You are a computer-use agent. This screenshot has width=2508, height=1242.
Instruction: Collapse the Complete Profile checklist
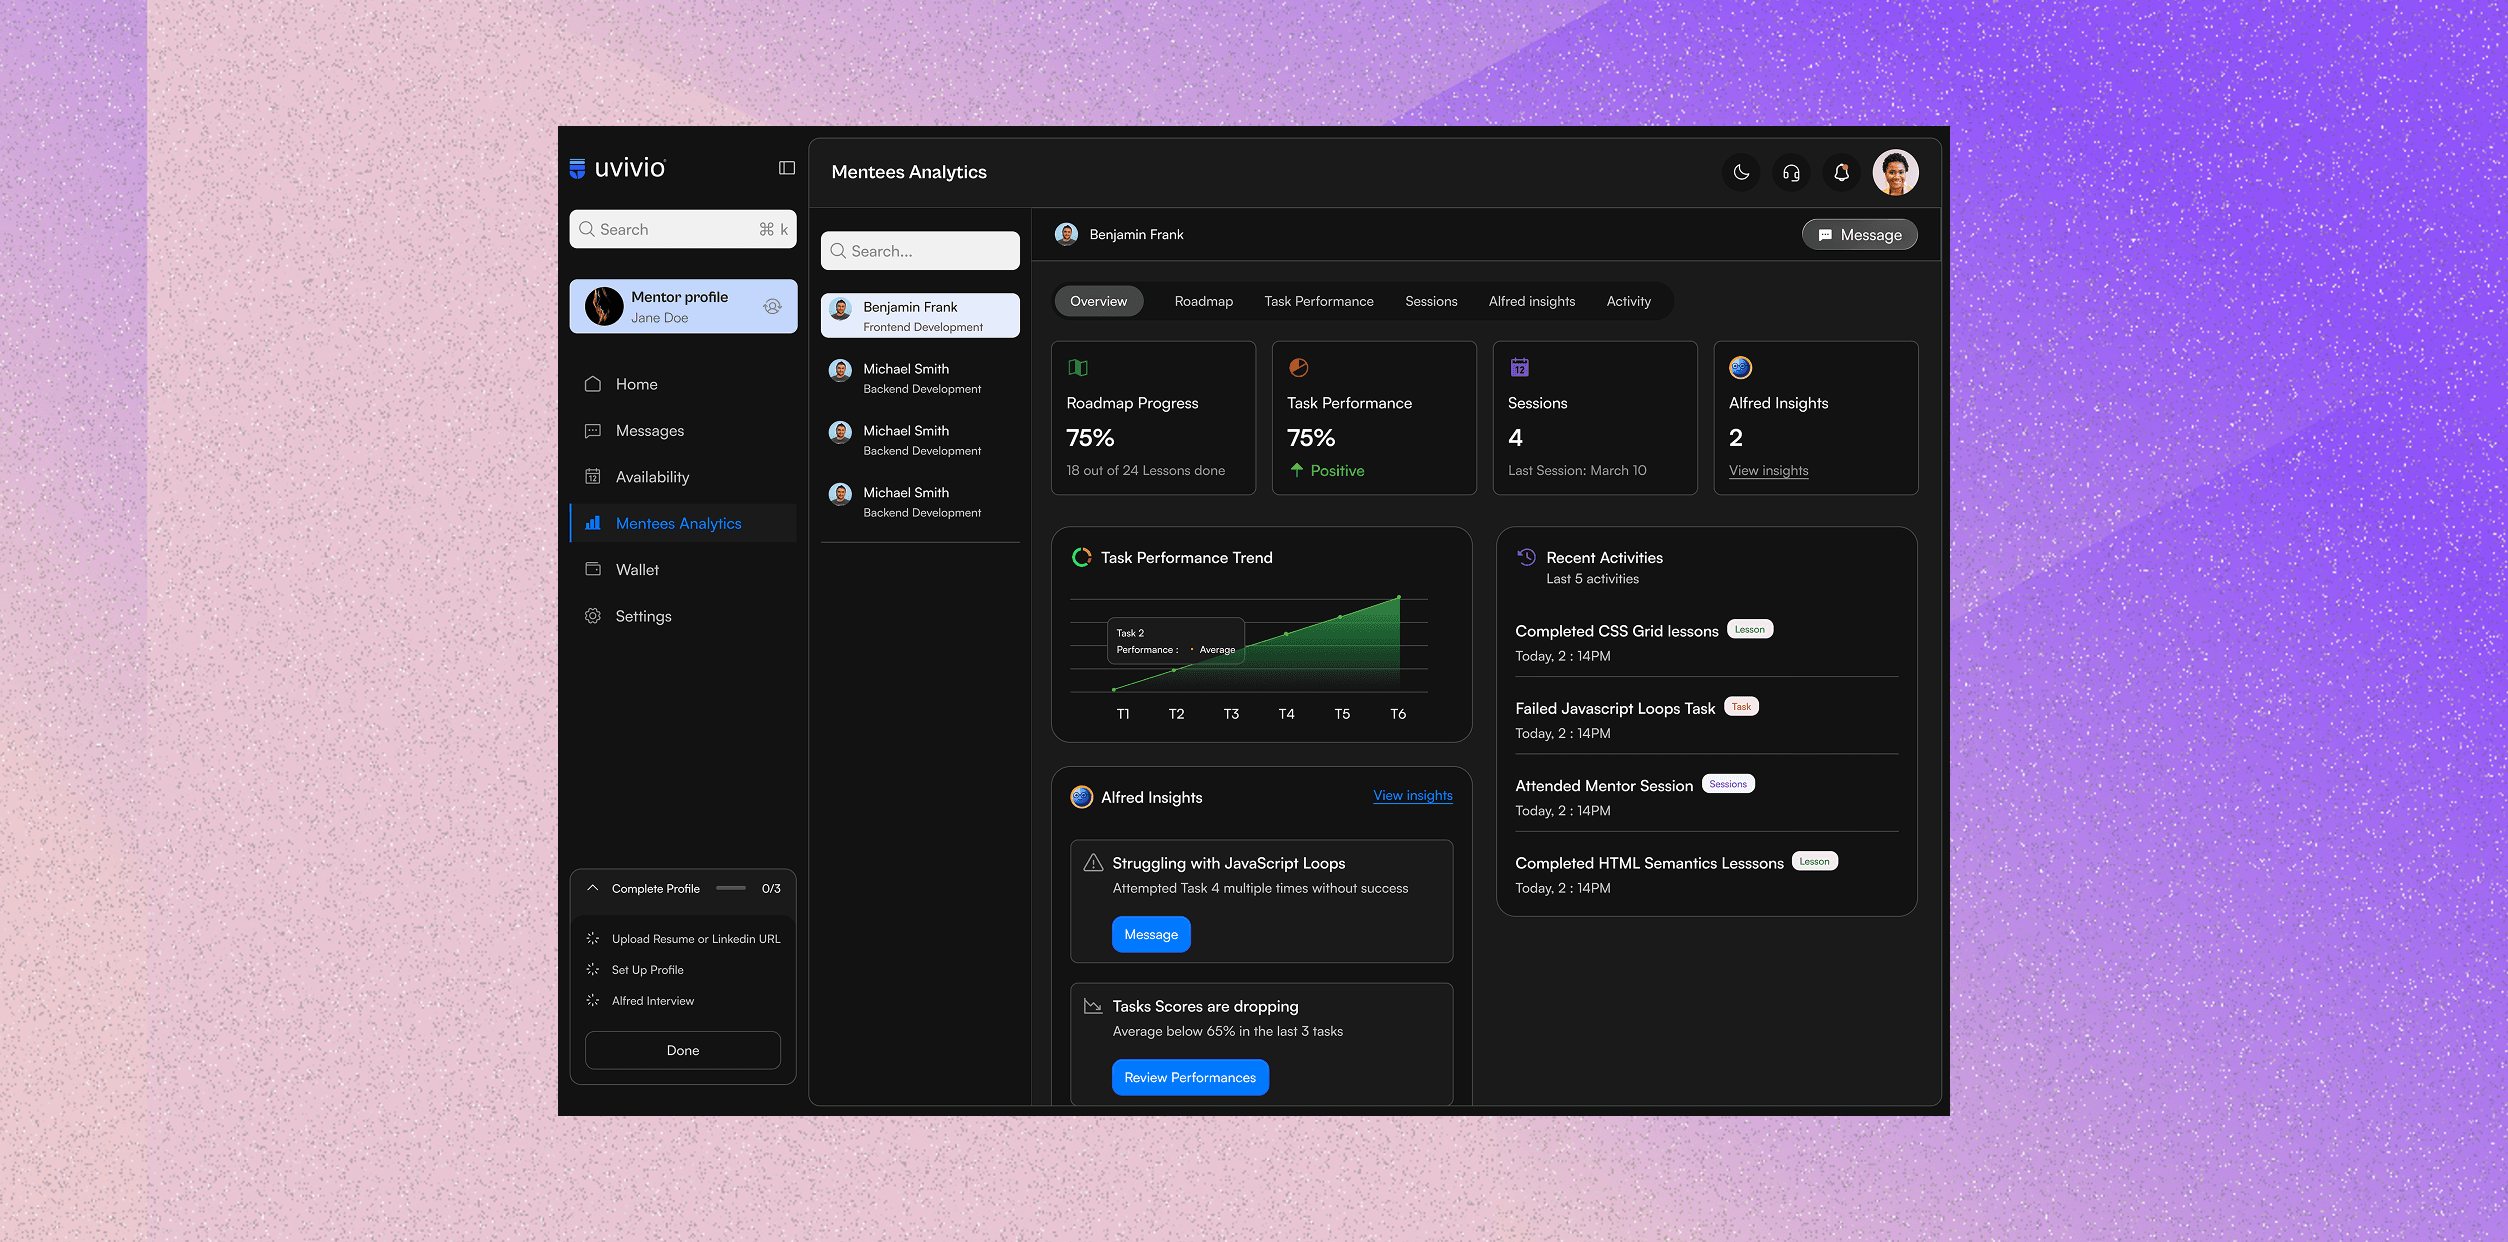(x=593, y=888)
